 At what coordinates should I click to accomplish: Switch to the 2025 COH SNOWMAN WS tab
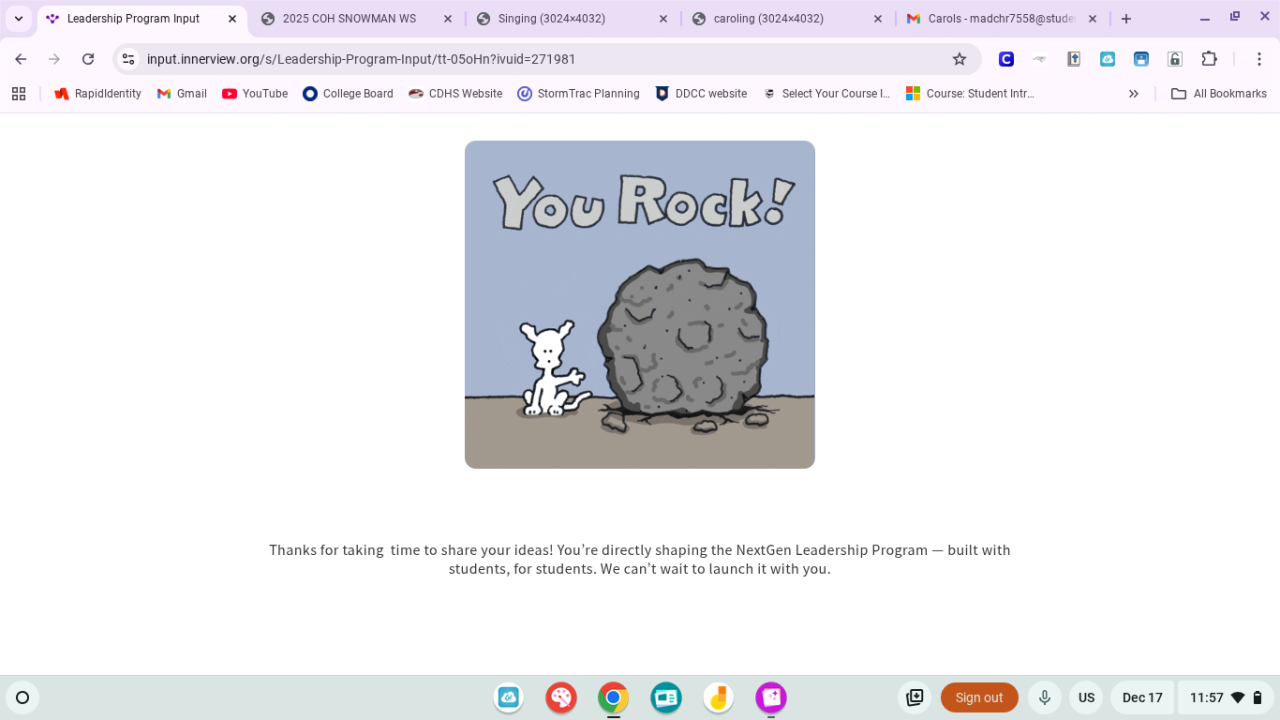tap(357, 19)
